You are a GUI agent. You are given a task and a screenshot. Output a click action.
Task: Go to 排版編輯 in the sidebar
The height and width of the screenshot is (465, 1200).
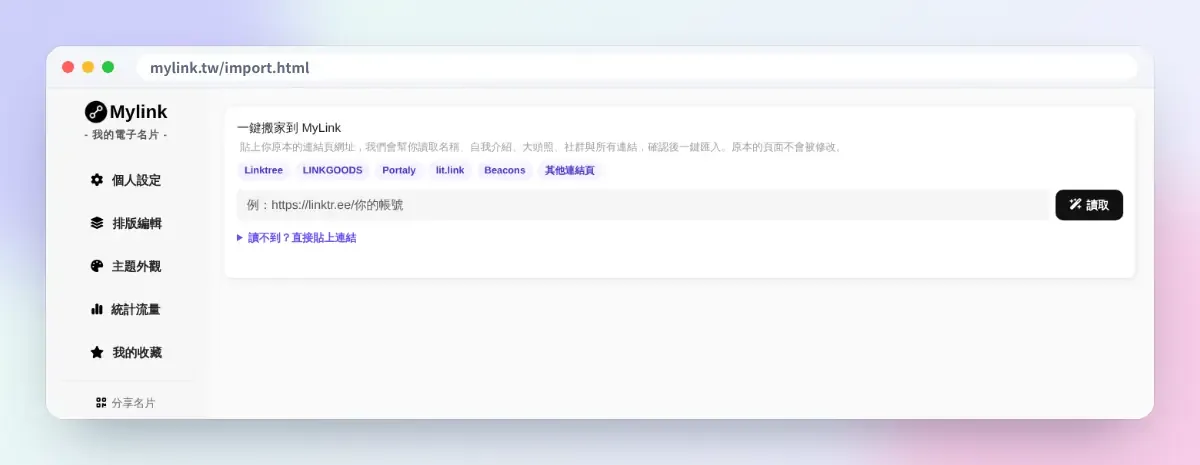[128, 223]
